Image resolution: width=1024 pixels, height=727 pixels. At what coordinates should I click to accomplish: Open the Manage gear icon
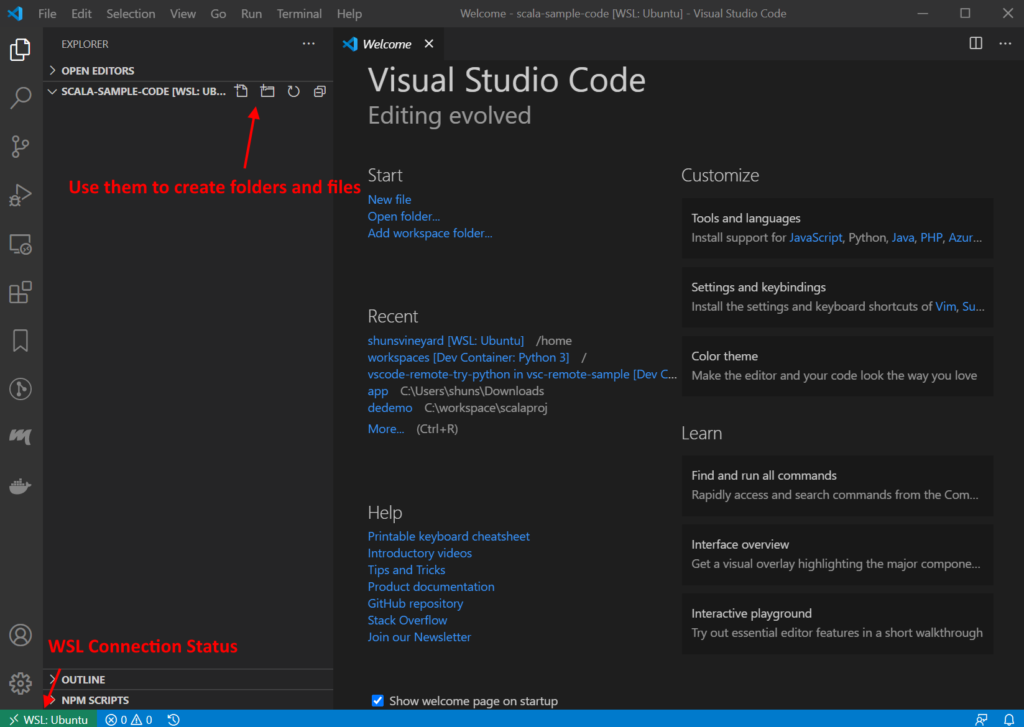(x=21, y=683)
